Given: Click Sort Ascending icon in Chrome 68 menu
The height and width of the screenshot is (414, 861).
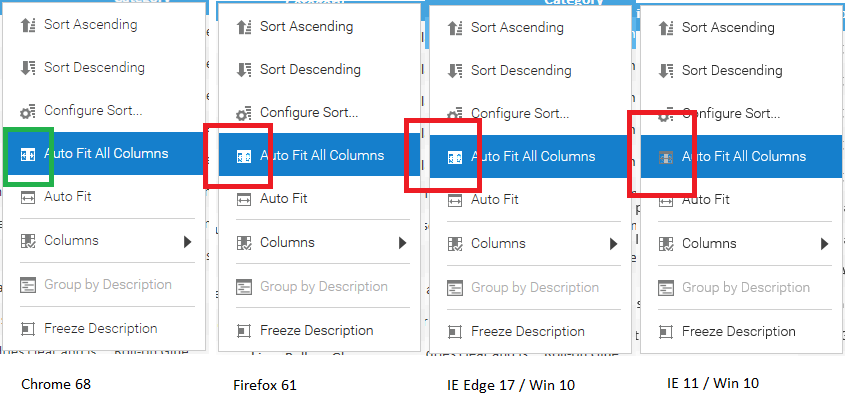Looking at the screenshot, I should coord(27,25).
